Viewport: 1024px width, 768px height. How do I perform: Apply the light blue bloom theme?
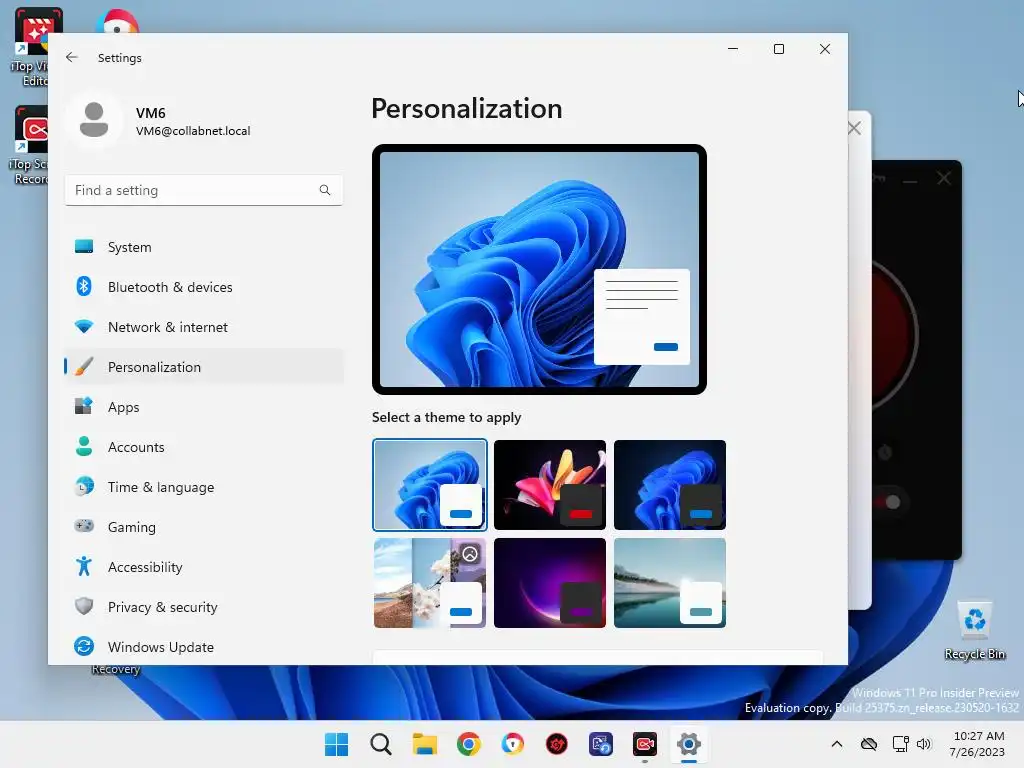point(430,485)
